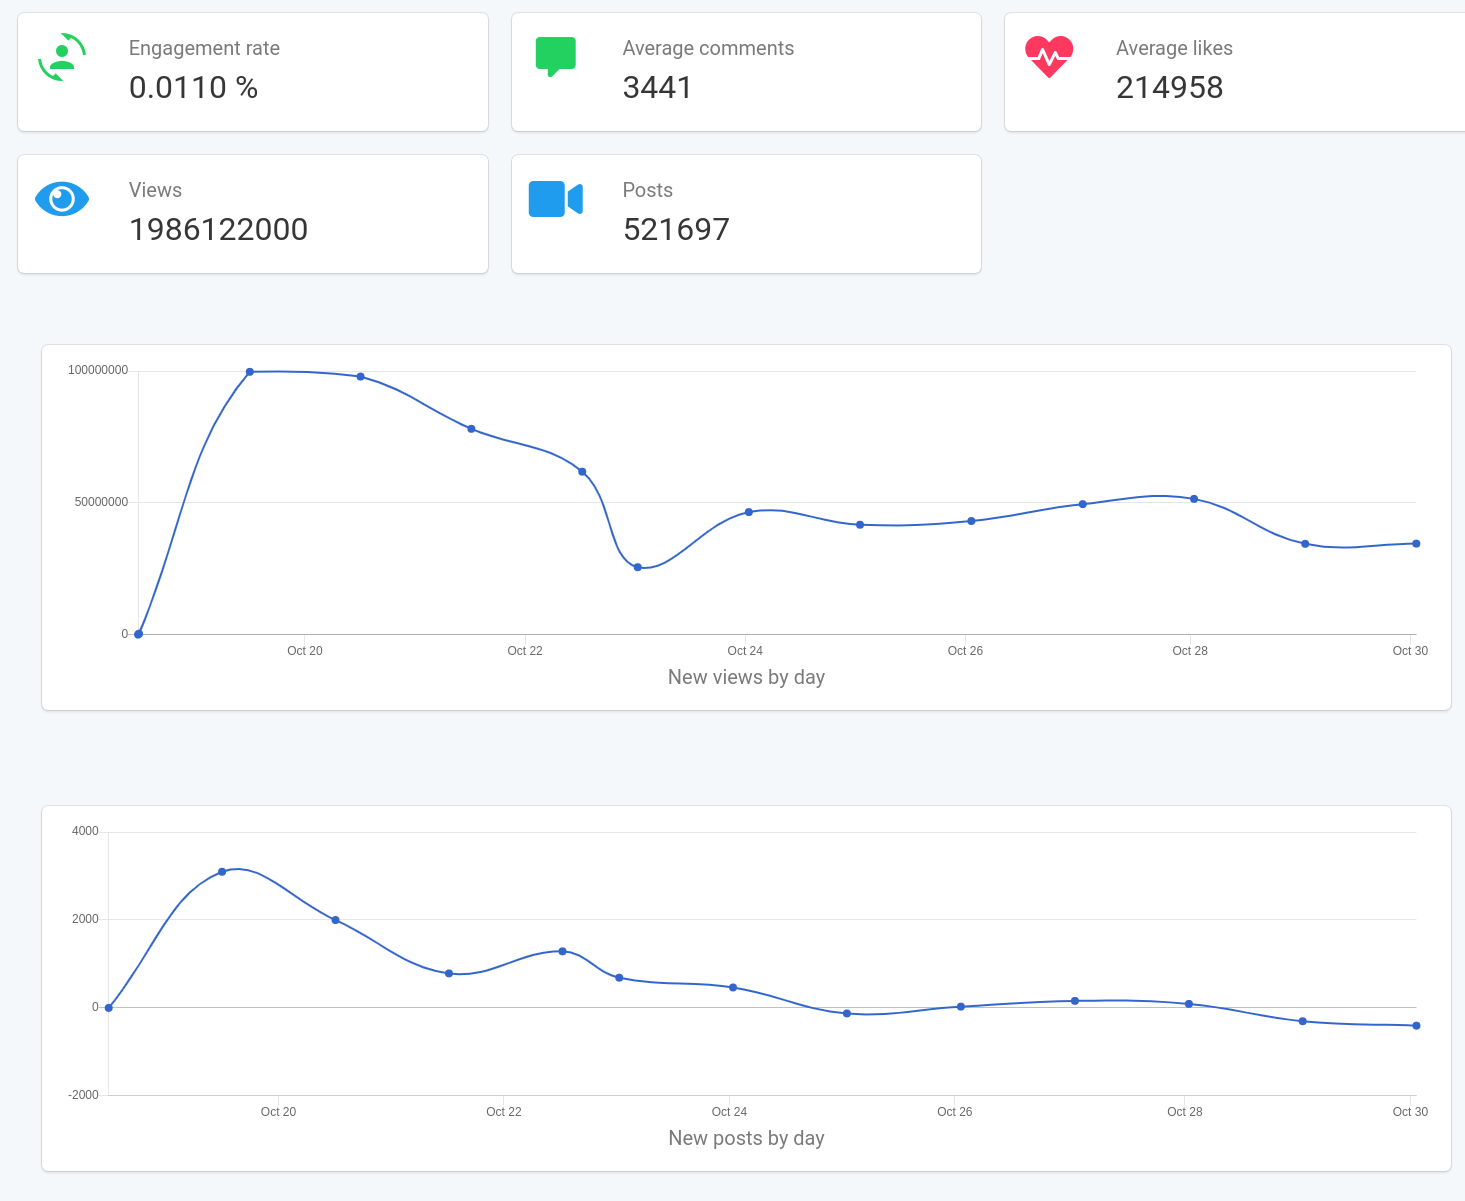Click the 2000 y-axis label

(x=86, y=919)
